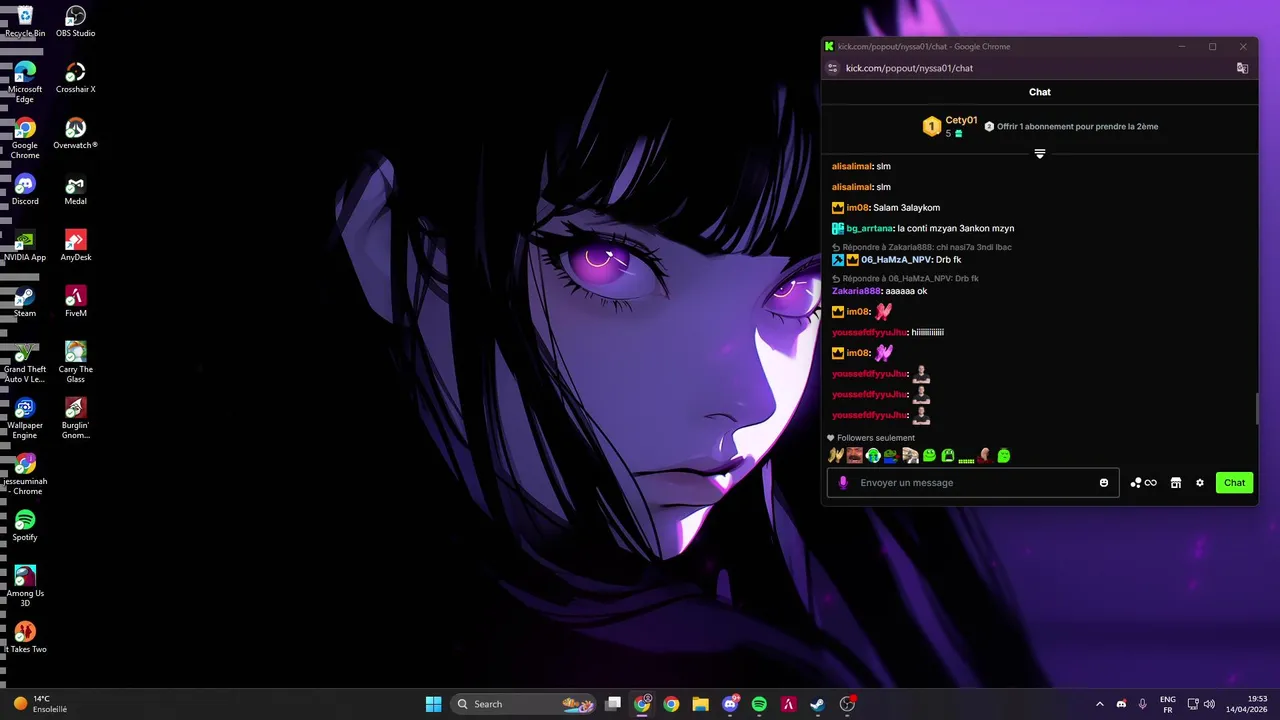Viewport: 1280px width, 720px height.
Task: Click the 'Followers seulement' chat mode label
Action: point(875,438)
